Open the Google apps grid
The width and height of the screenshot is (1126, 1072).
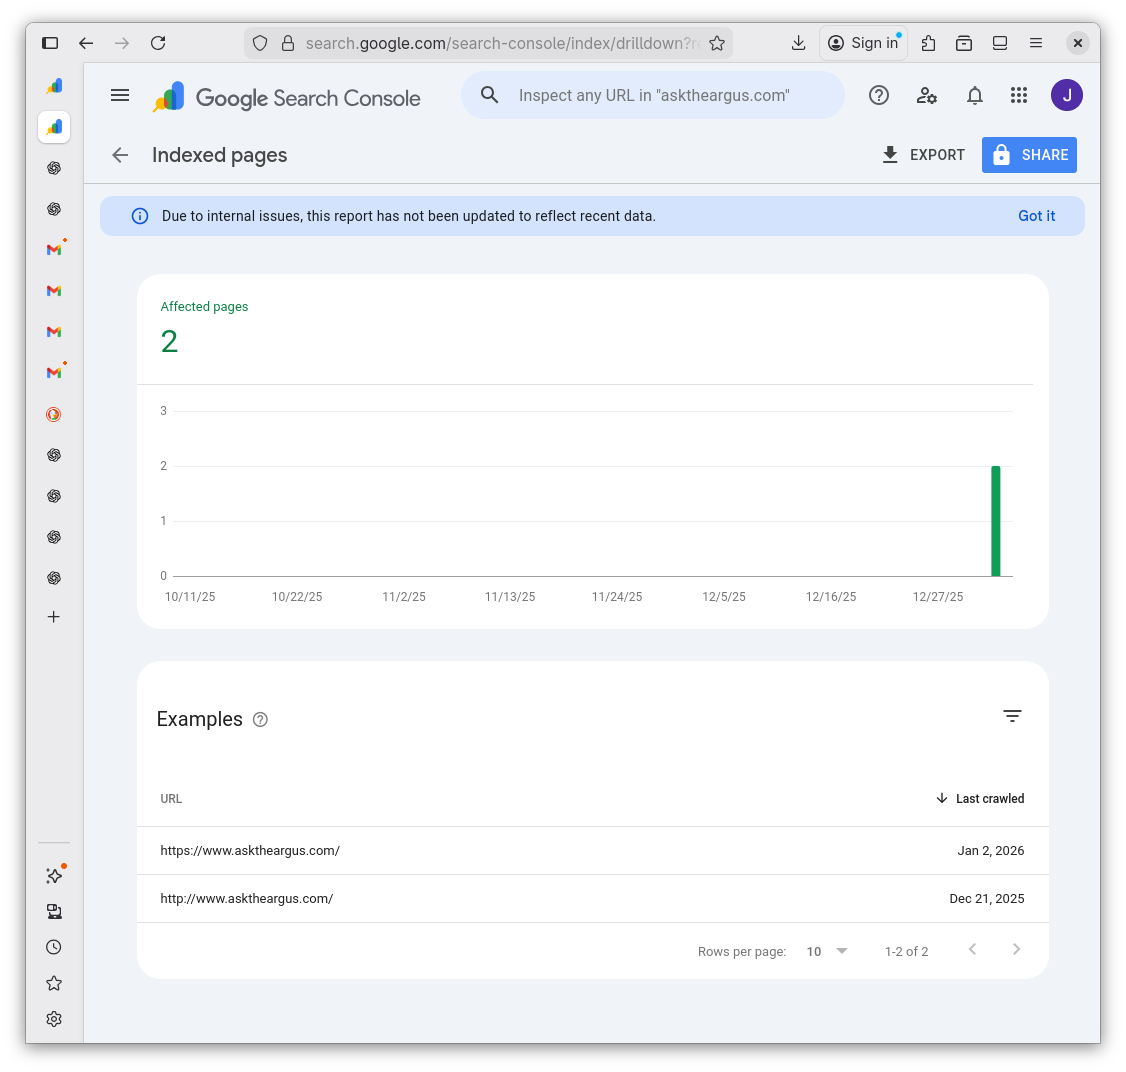pos(1019,95)
